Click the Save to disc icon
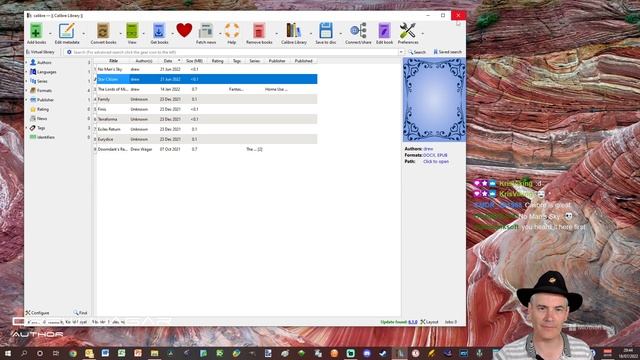Screen dimensions: 640x360 tap(325, 31)
